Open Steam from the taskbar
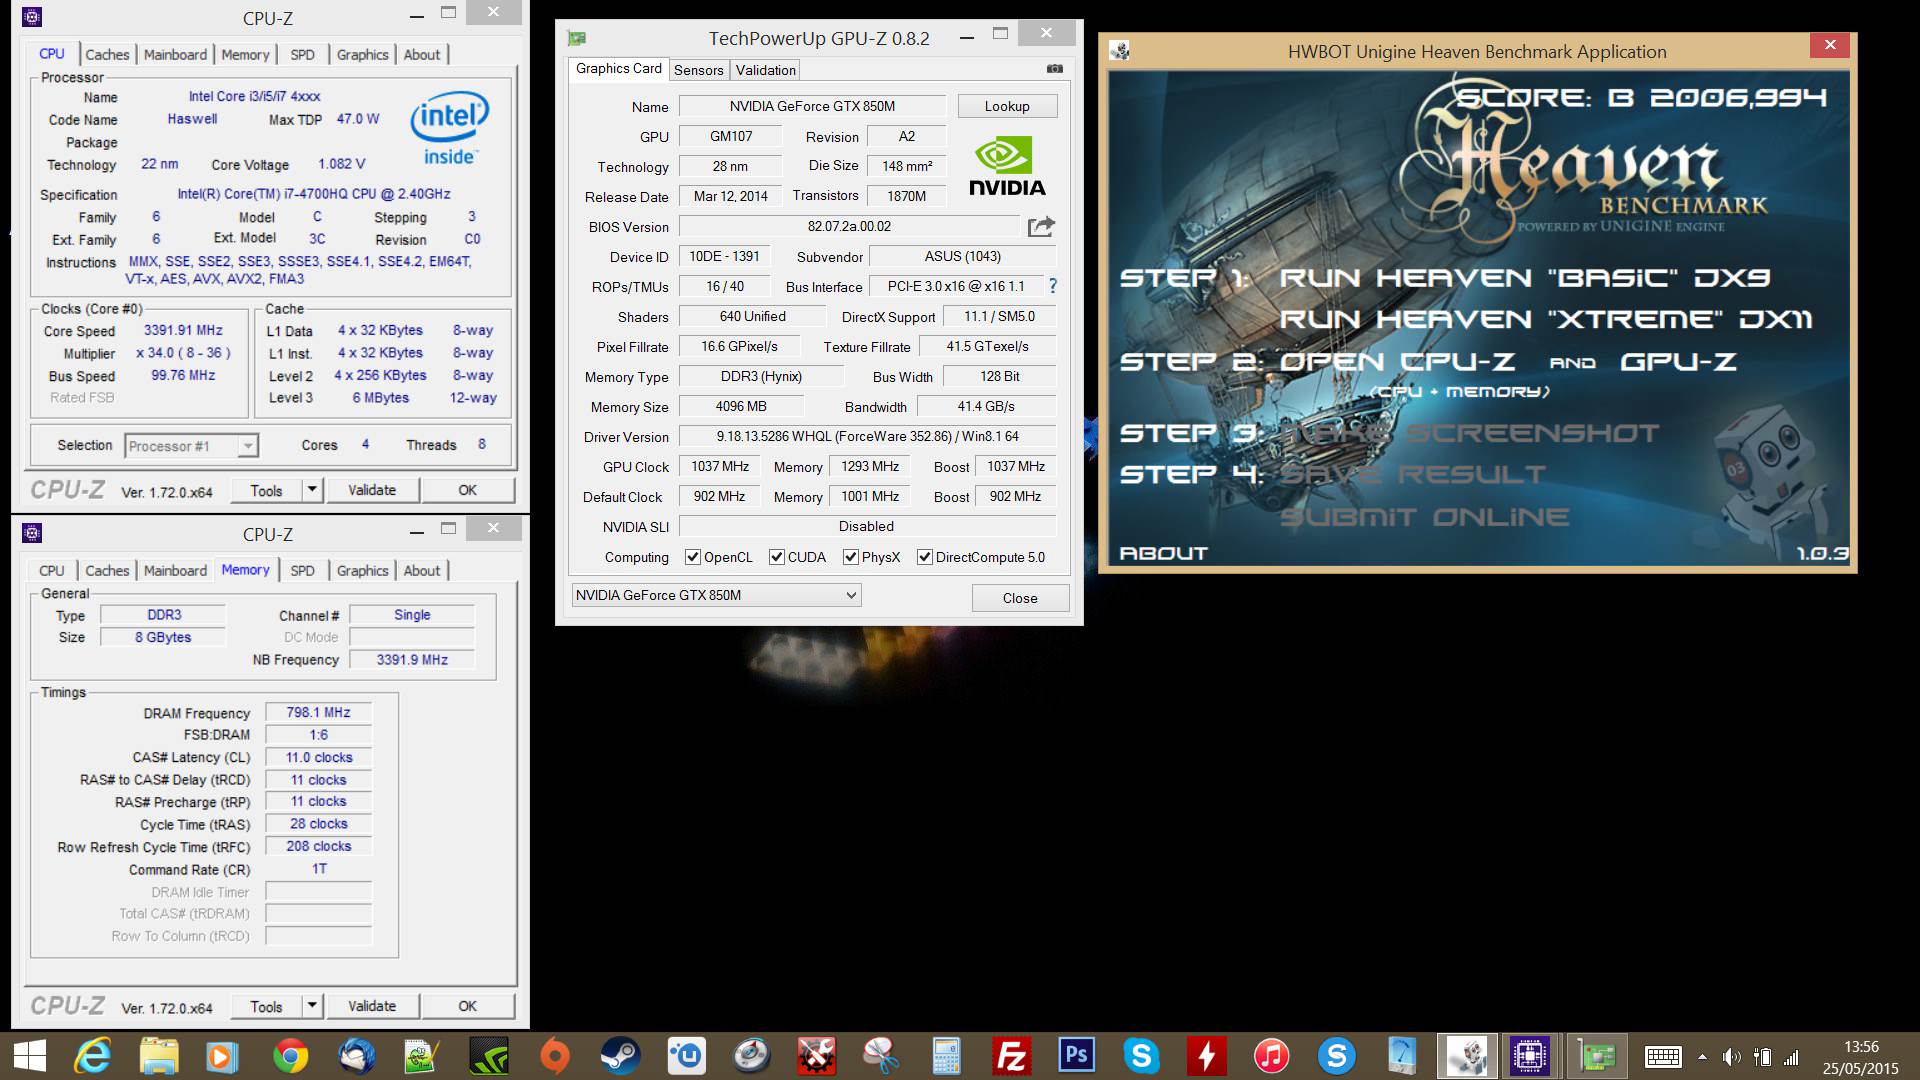The width and height of the screenshot is (1920, 1080). click(620, 1056)
